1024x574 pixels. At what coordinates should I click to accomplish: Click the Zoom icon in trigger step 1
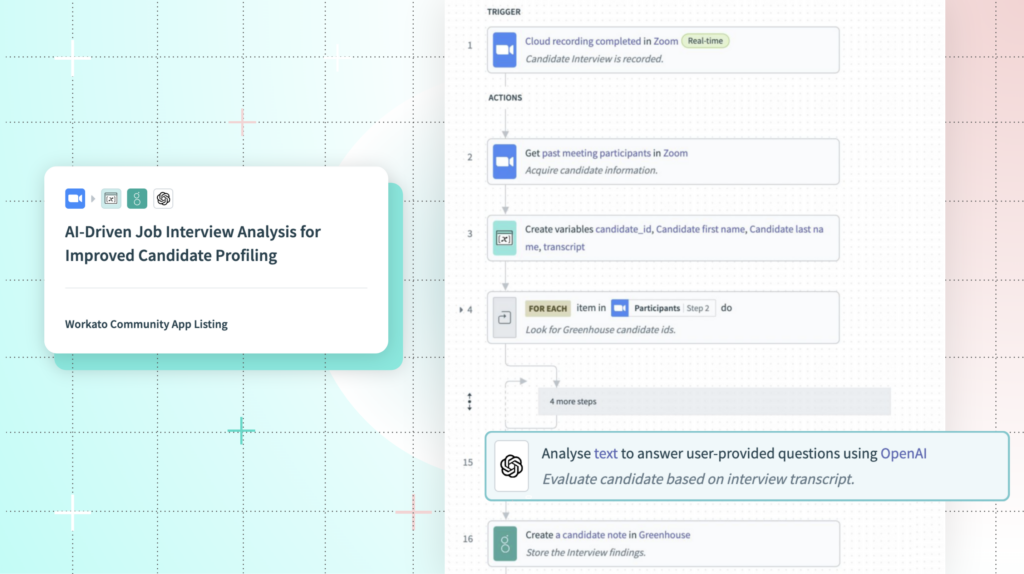tap(504, 50)
